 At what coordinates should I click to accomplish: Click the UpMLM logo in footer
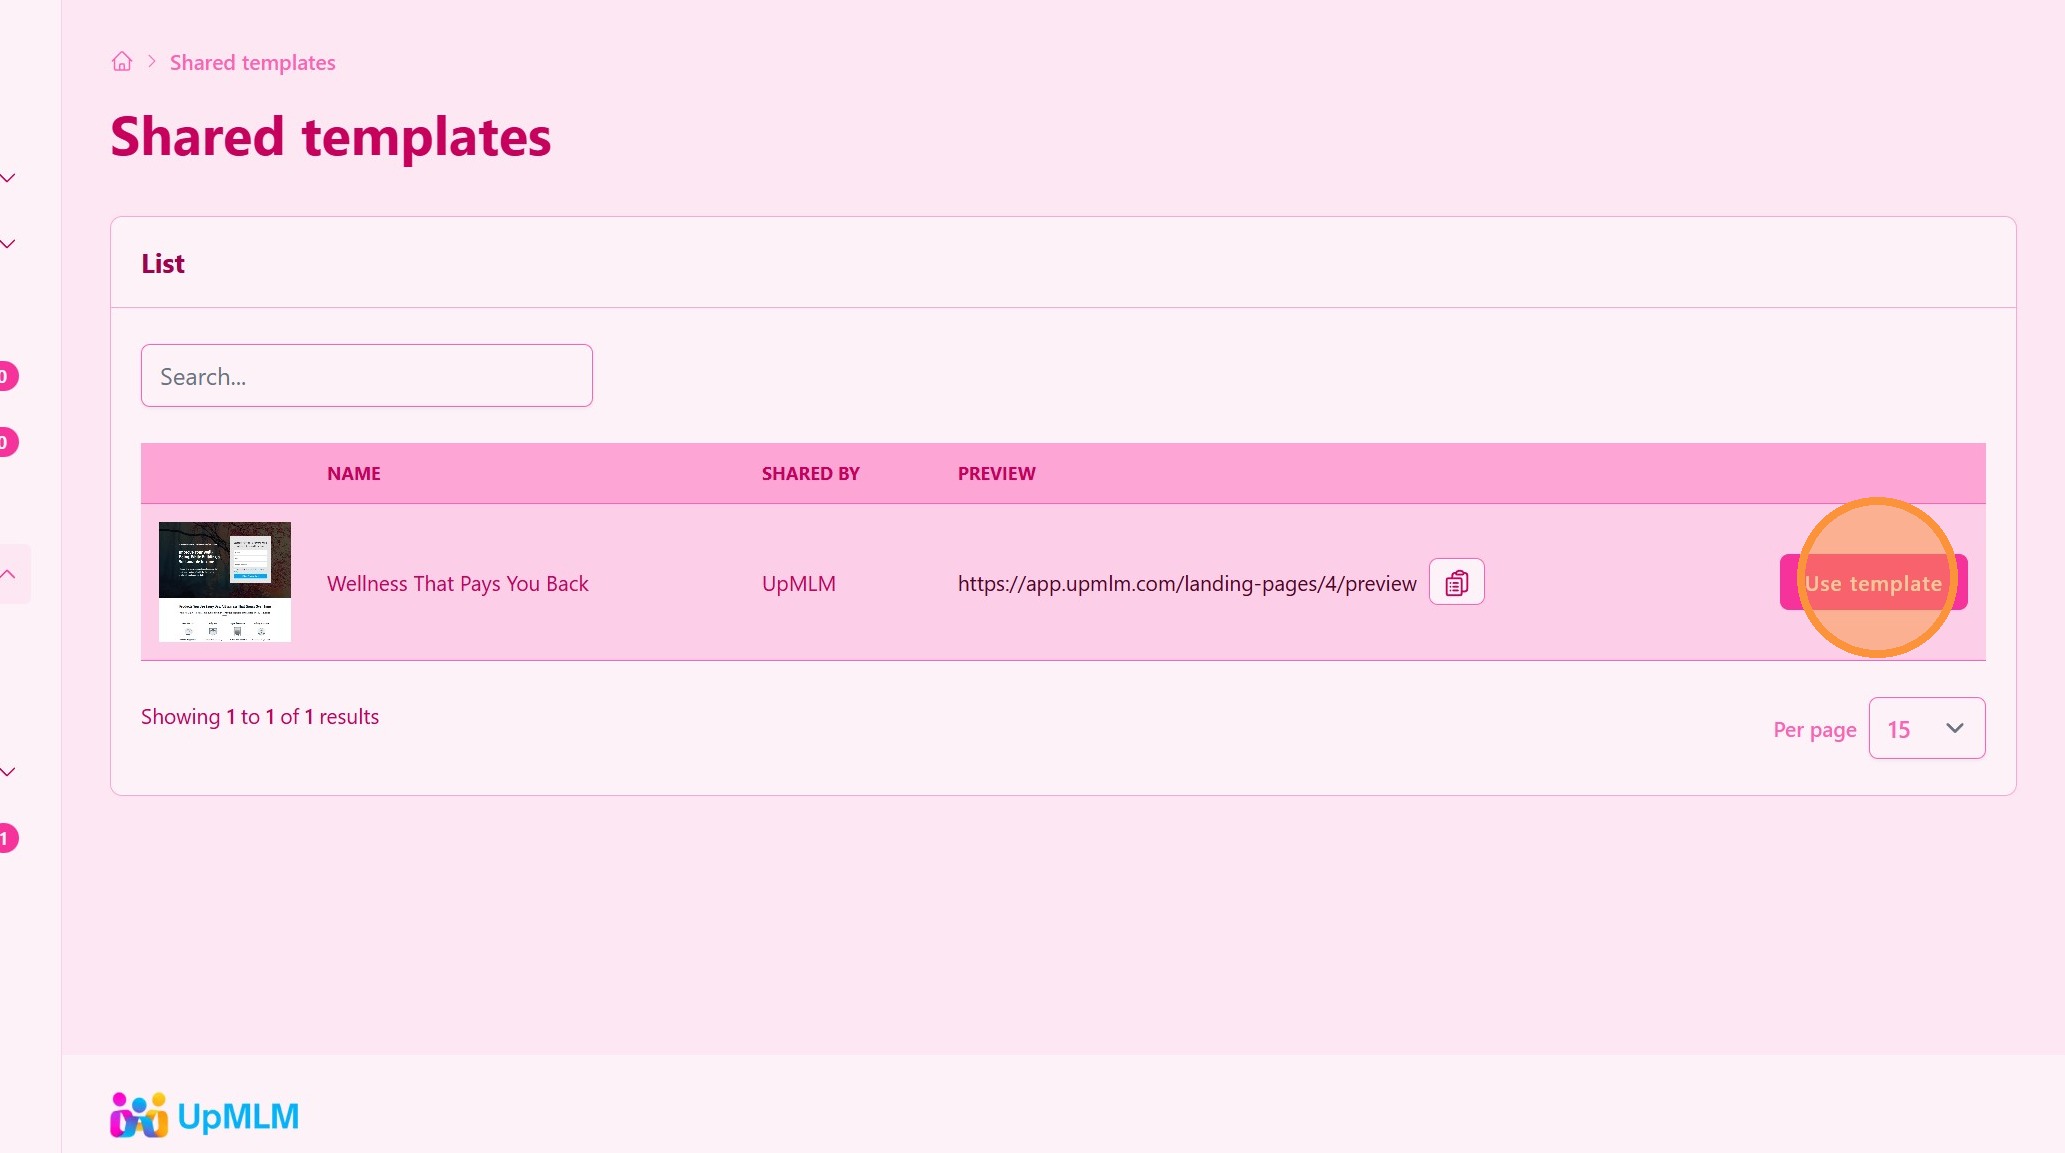(205, 1115)
